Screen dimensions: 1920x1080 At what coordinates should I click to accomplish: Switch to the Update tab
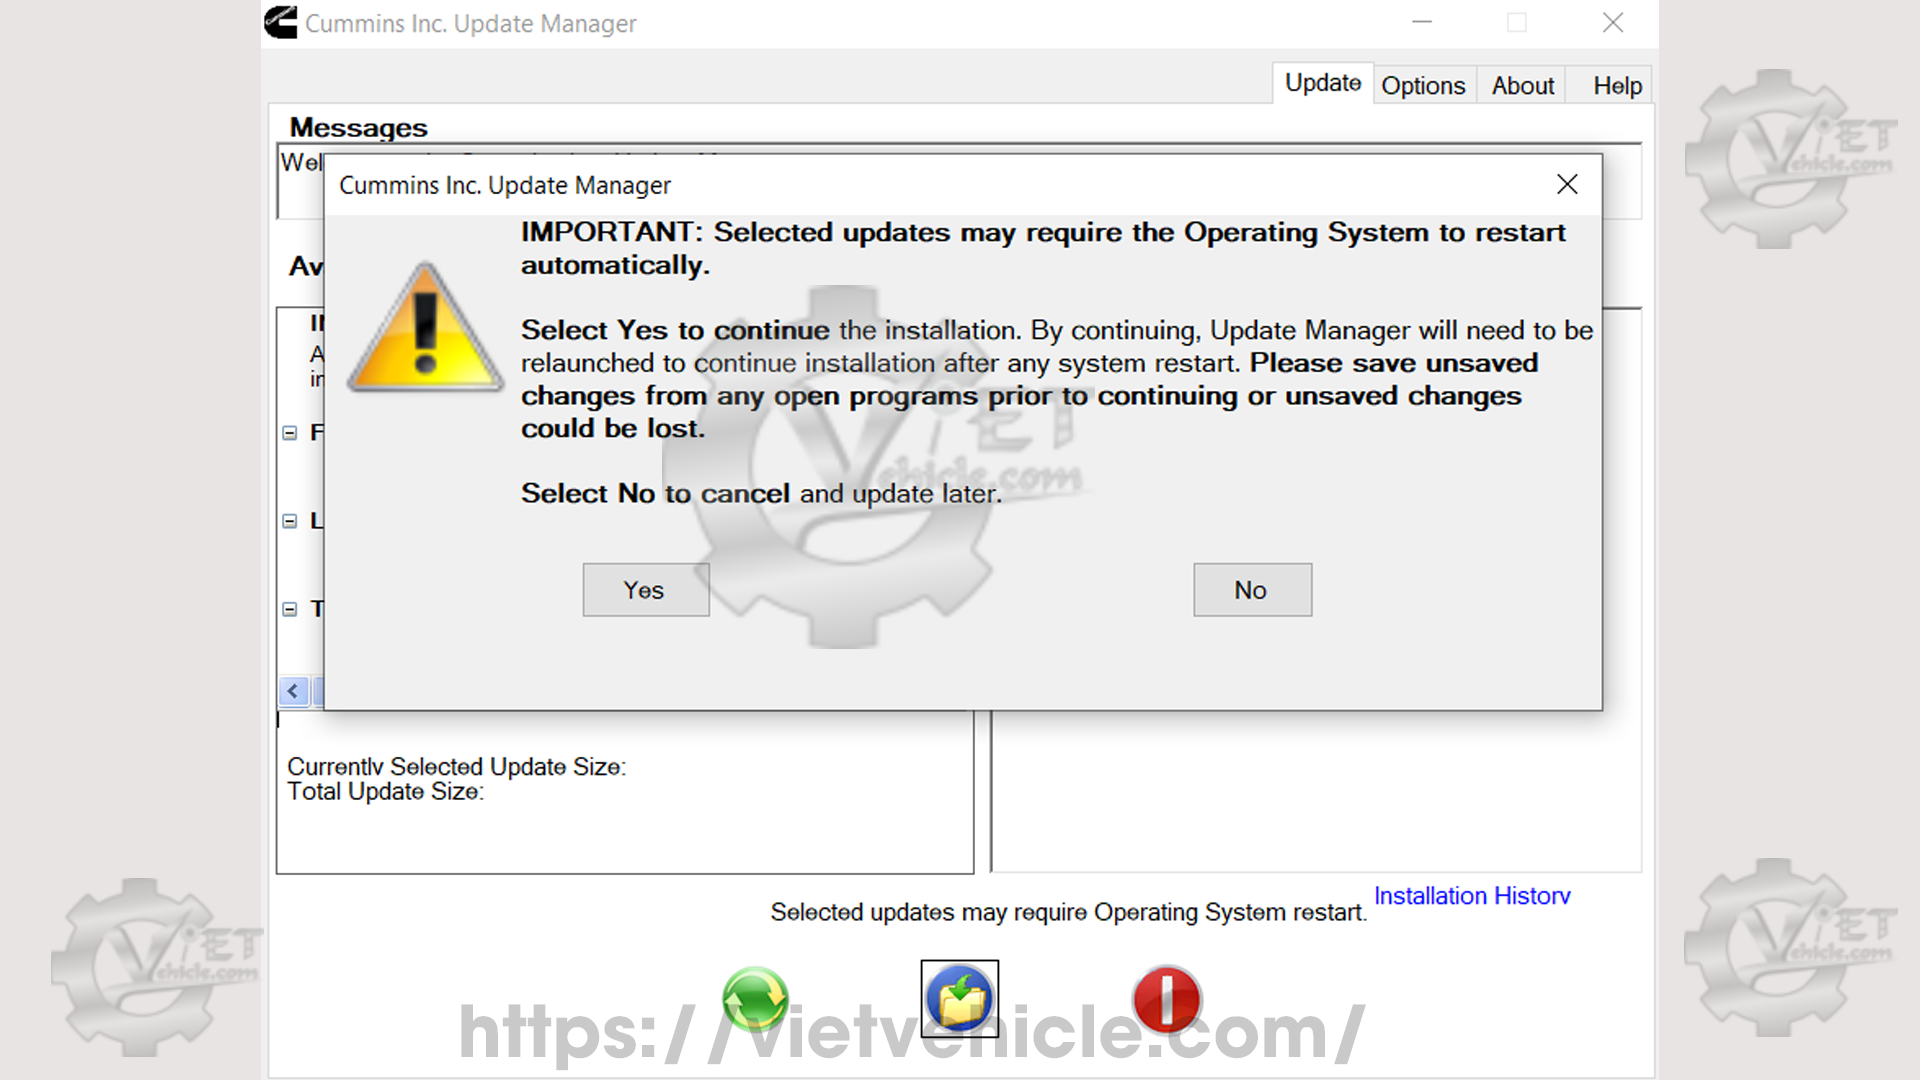[x=1322, y=84]
